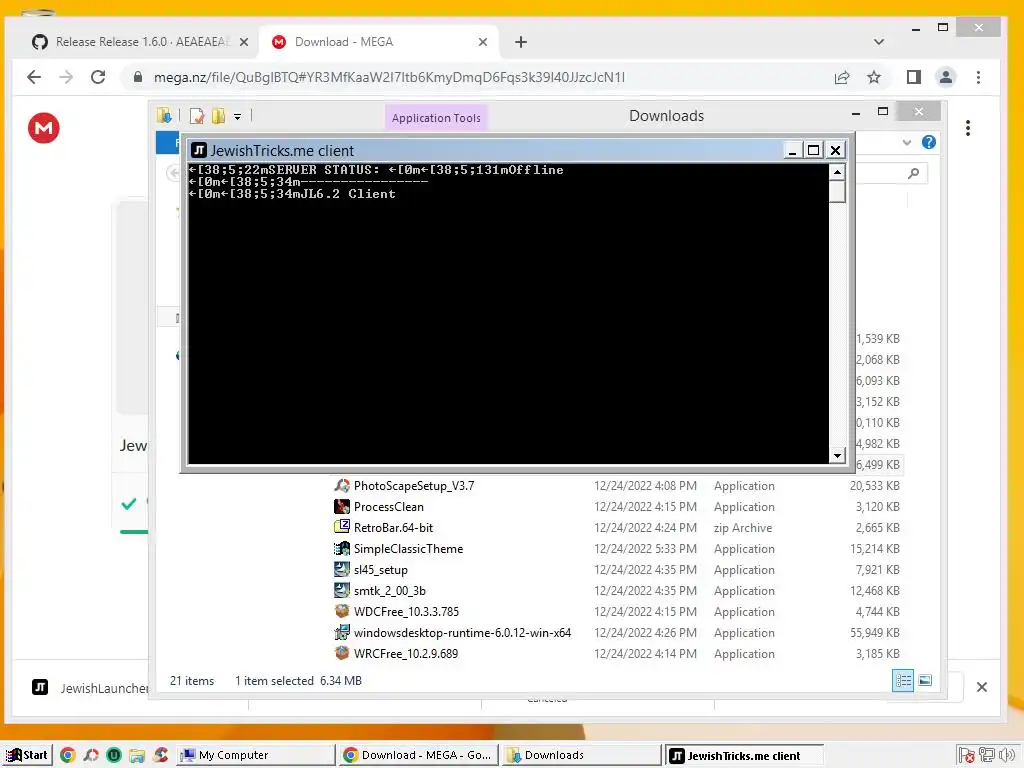Click the 12/24/2022 4:26 PM date

click(645, 632)
